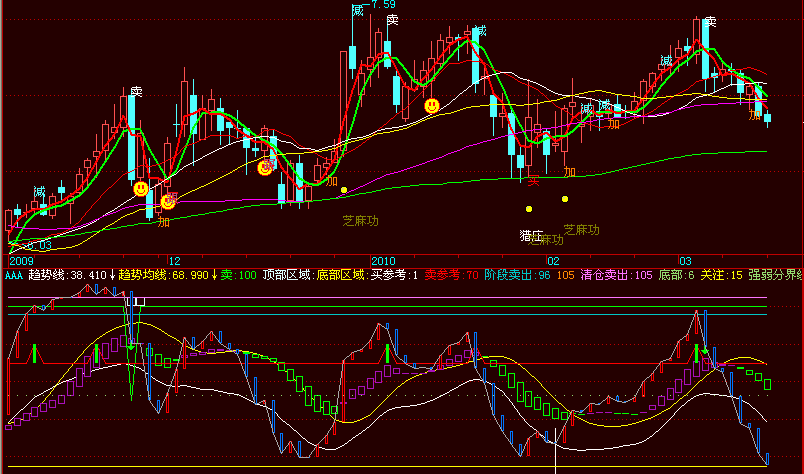804x474 pixels.
Task: Click the smiley marker directly above the 加 label near date 12
Action: point(168,202)
